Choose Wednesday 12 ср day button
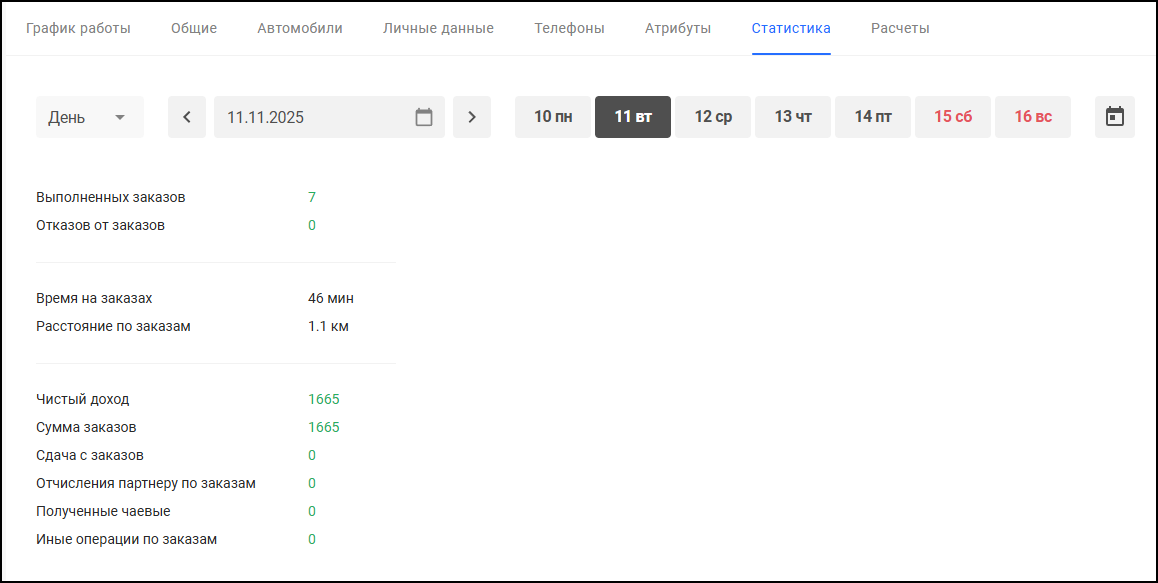 point(713,117)
